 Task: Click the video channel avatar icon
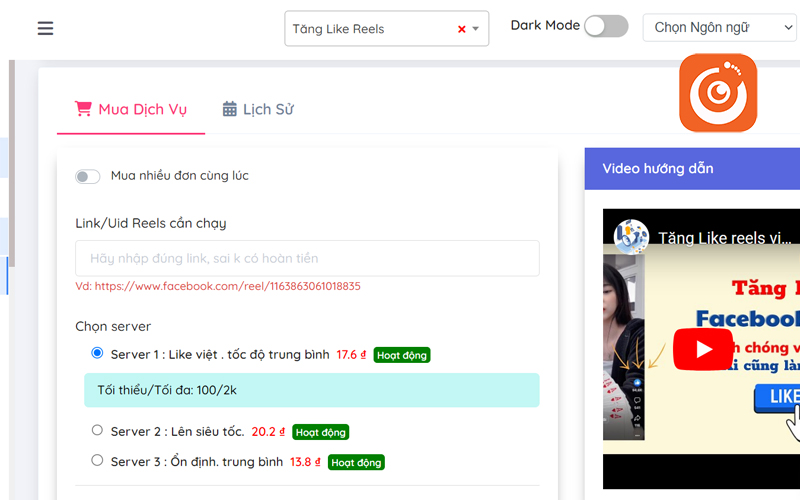[x=631, y=237]
